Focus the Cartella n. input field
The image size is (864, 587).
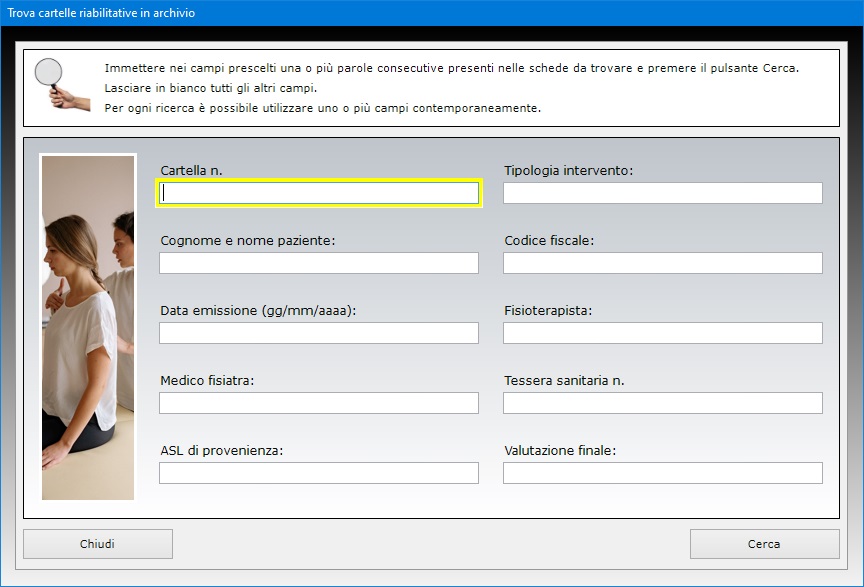point(319,193)
